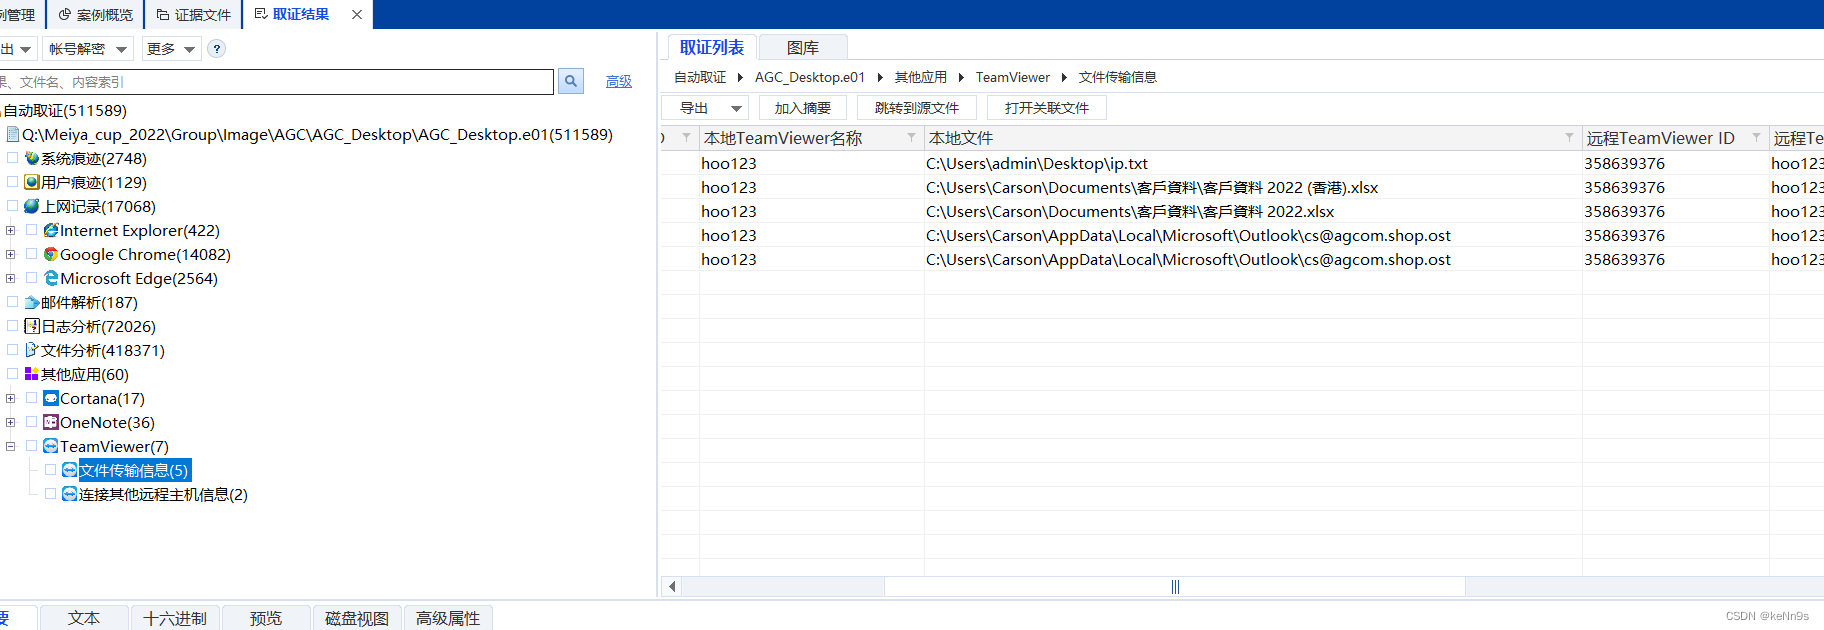Click the 其他应用 apps icon
1824x630 pixels.
tap(32, 374)
